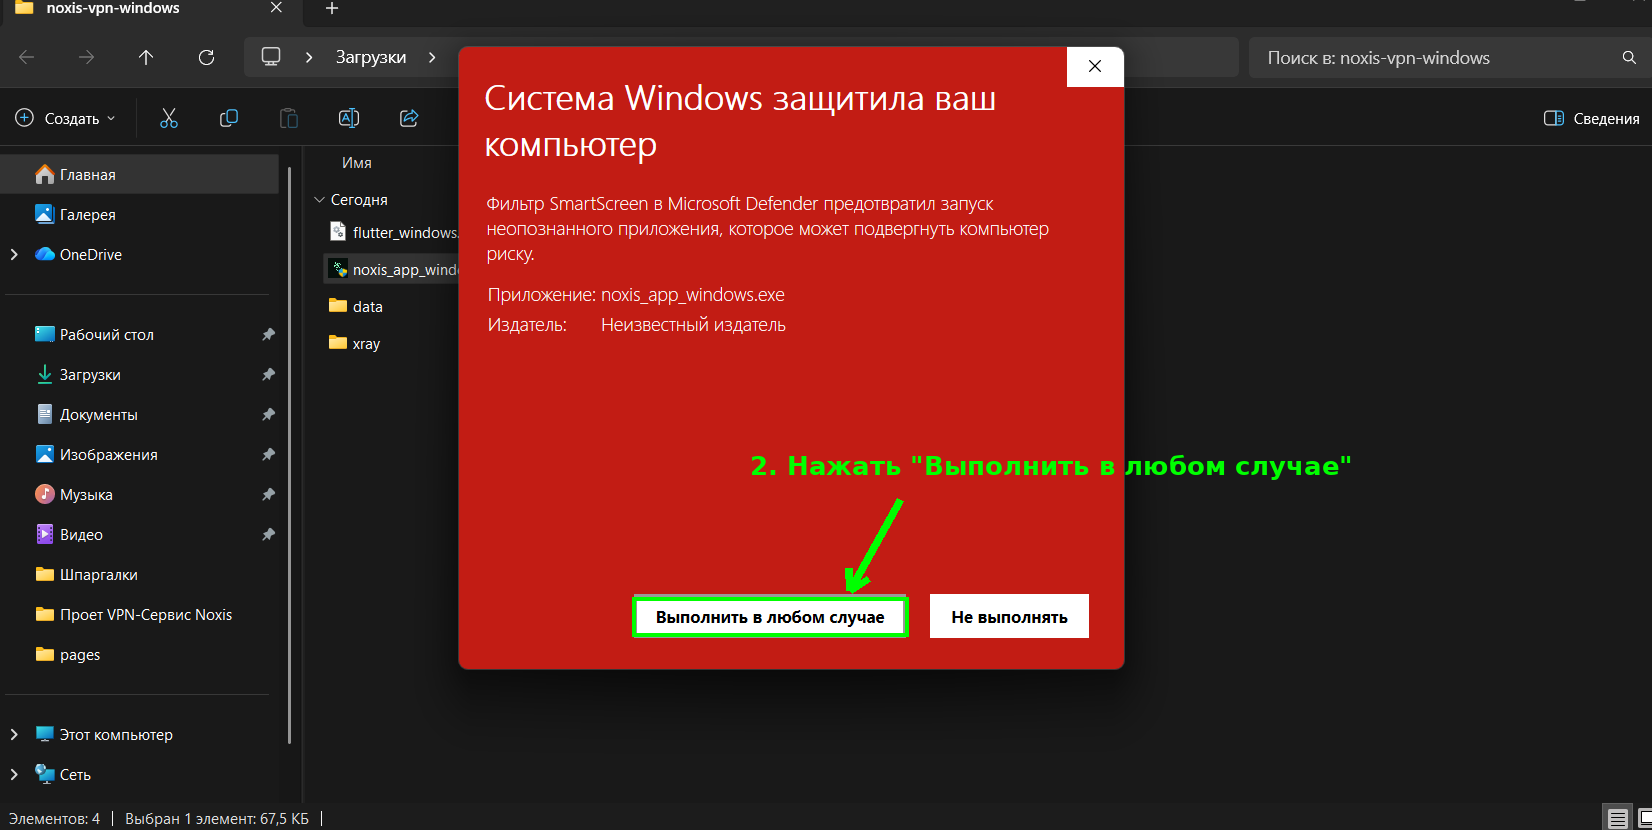The height and width of the screenshot is (830, 1652).
Task: Click the Не выполнять button
Action: point(1009,616)
